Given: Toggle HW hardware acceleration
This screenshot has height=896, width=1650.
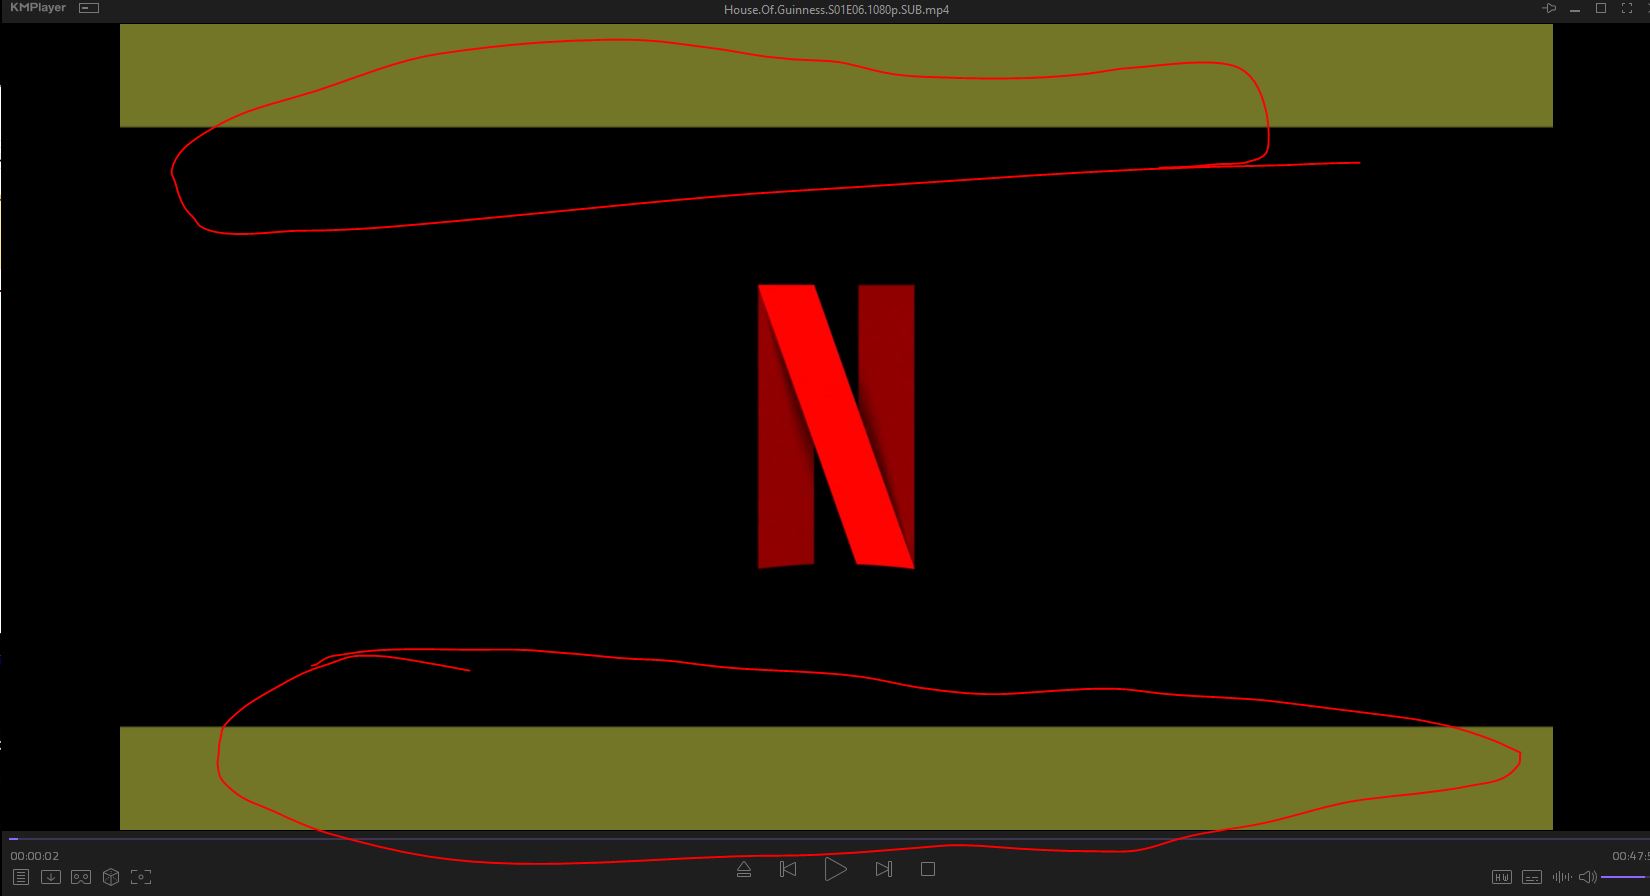Looking at the screenshot, I should [x=1501, y=877].
